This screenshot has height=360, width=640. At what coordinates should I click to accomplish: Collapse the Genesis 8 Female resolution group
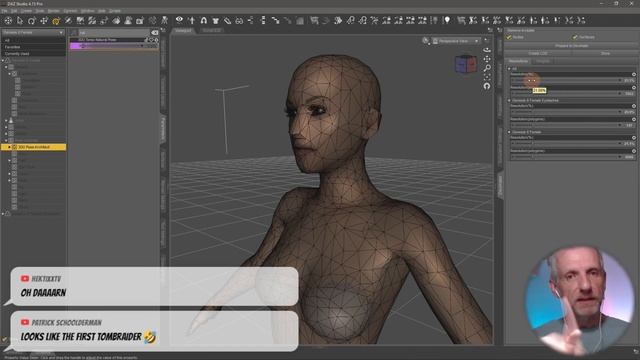coord(509,132)
